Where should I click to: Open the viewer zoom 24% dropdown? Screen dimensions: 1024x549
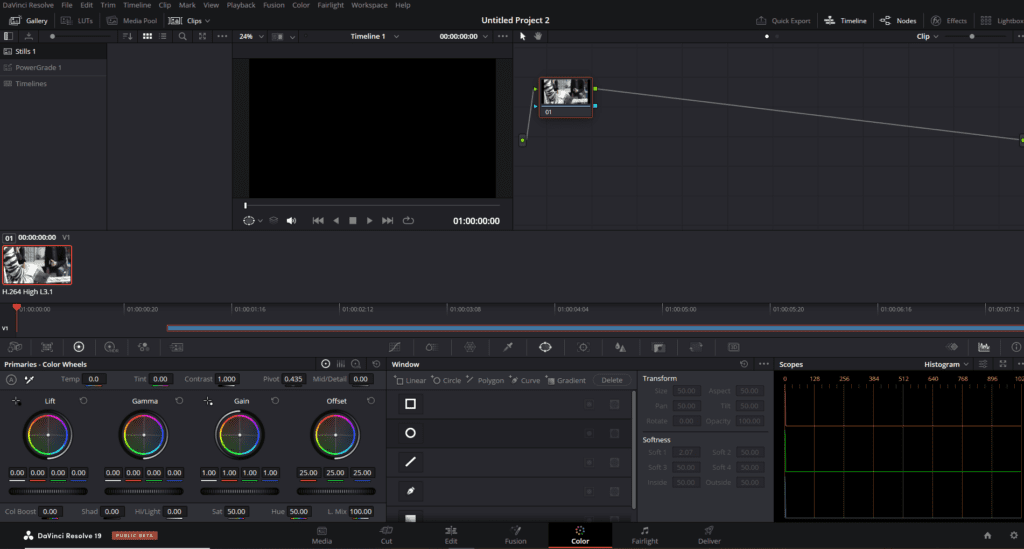[x=251, y=37]
